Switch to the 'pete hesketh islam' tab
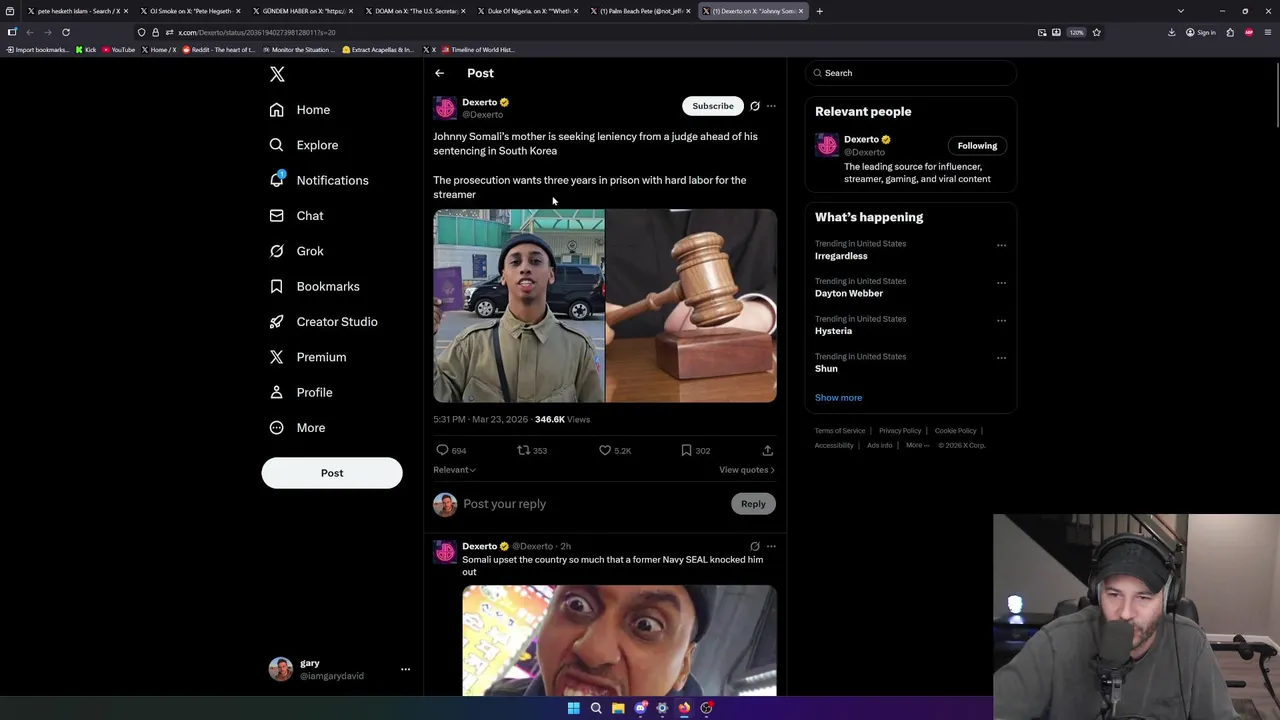 (76, 11)
